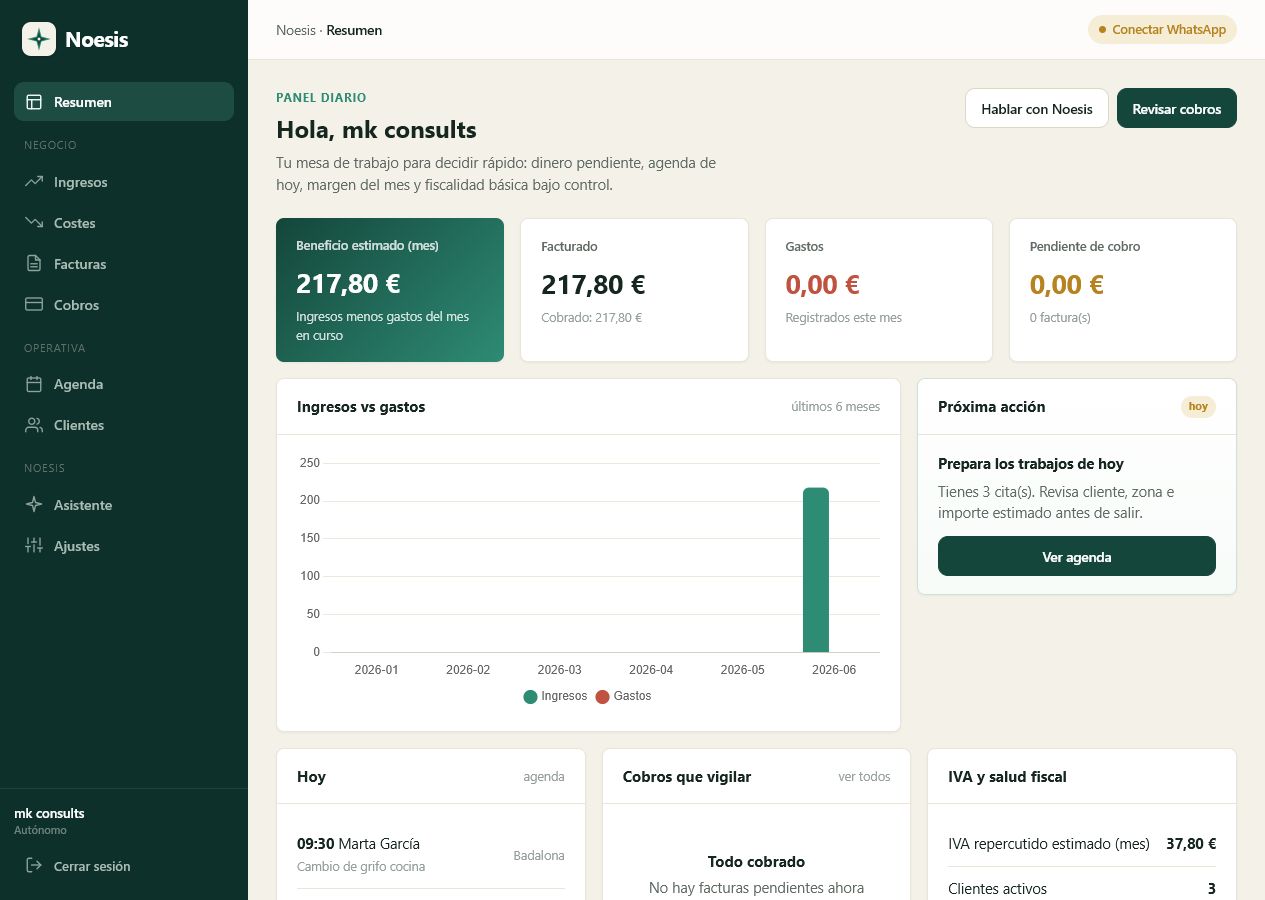Click the Clientes people icon
Viewport: 1265px width, 900px height.
pos(34,425)
